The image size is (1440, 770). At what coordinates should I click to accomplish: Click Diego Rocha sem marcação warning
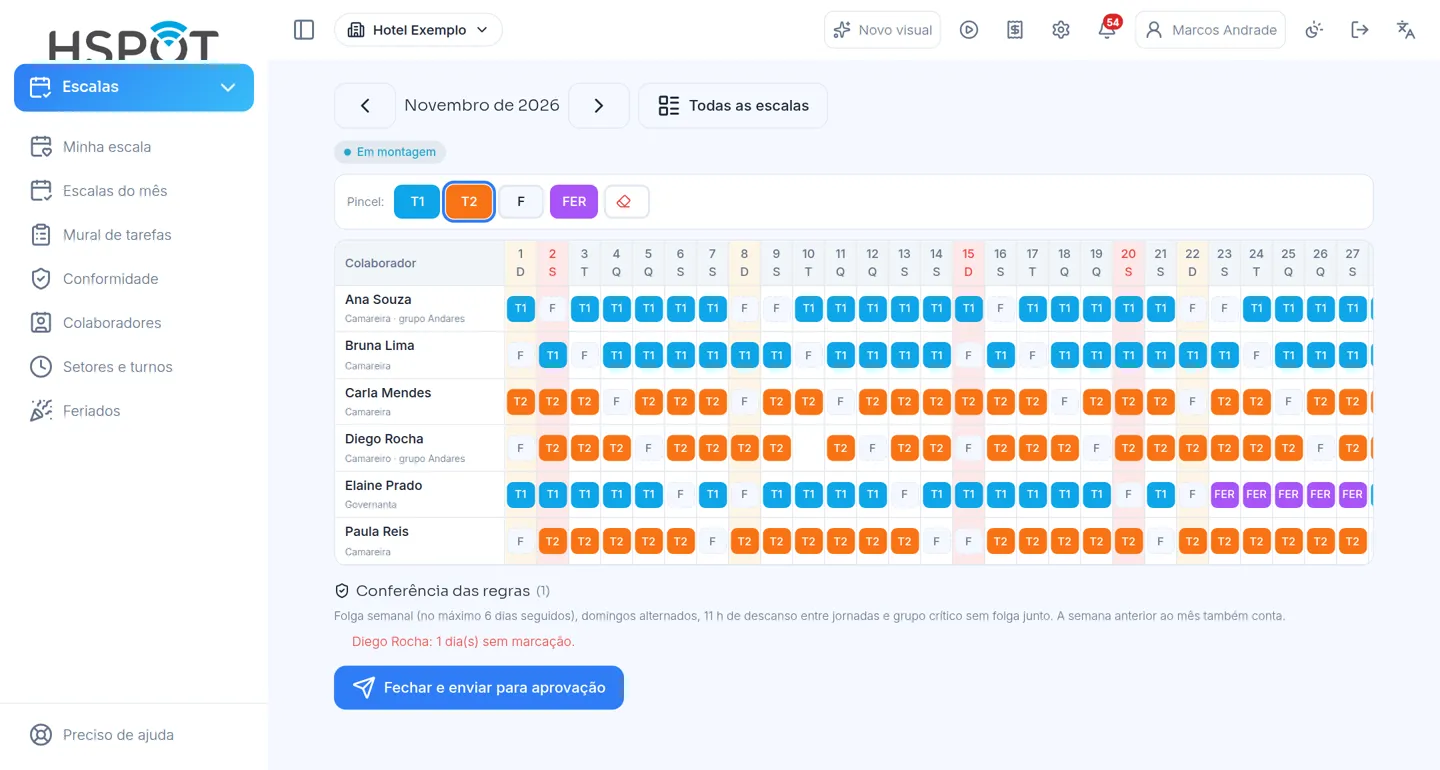(x=463, y=642)
